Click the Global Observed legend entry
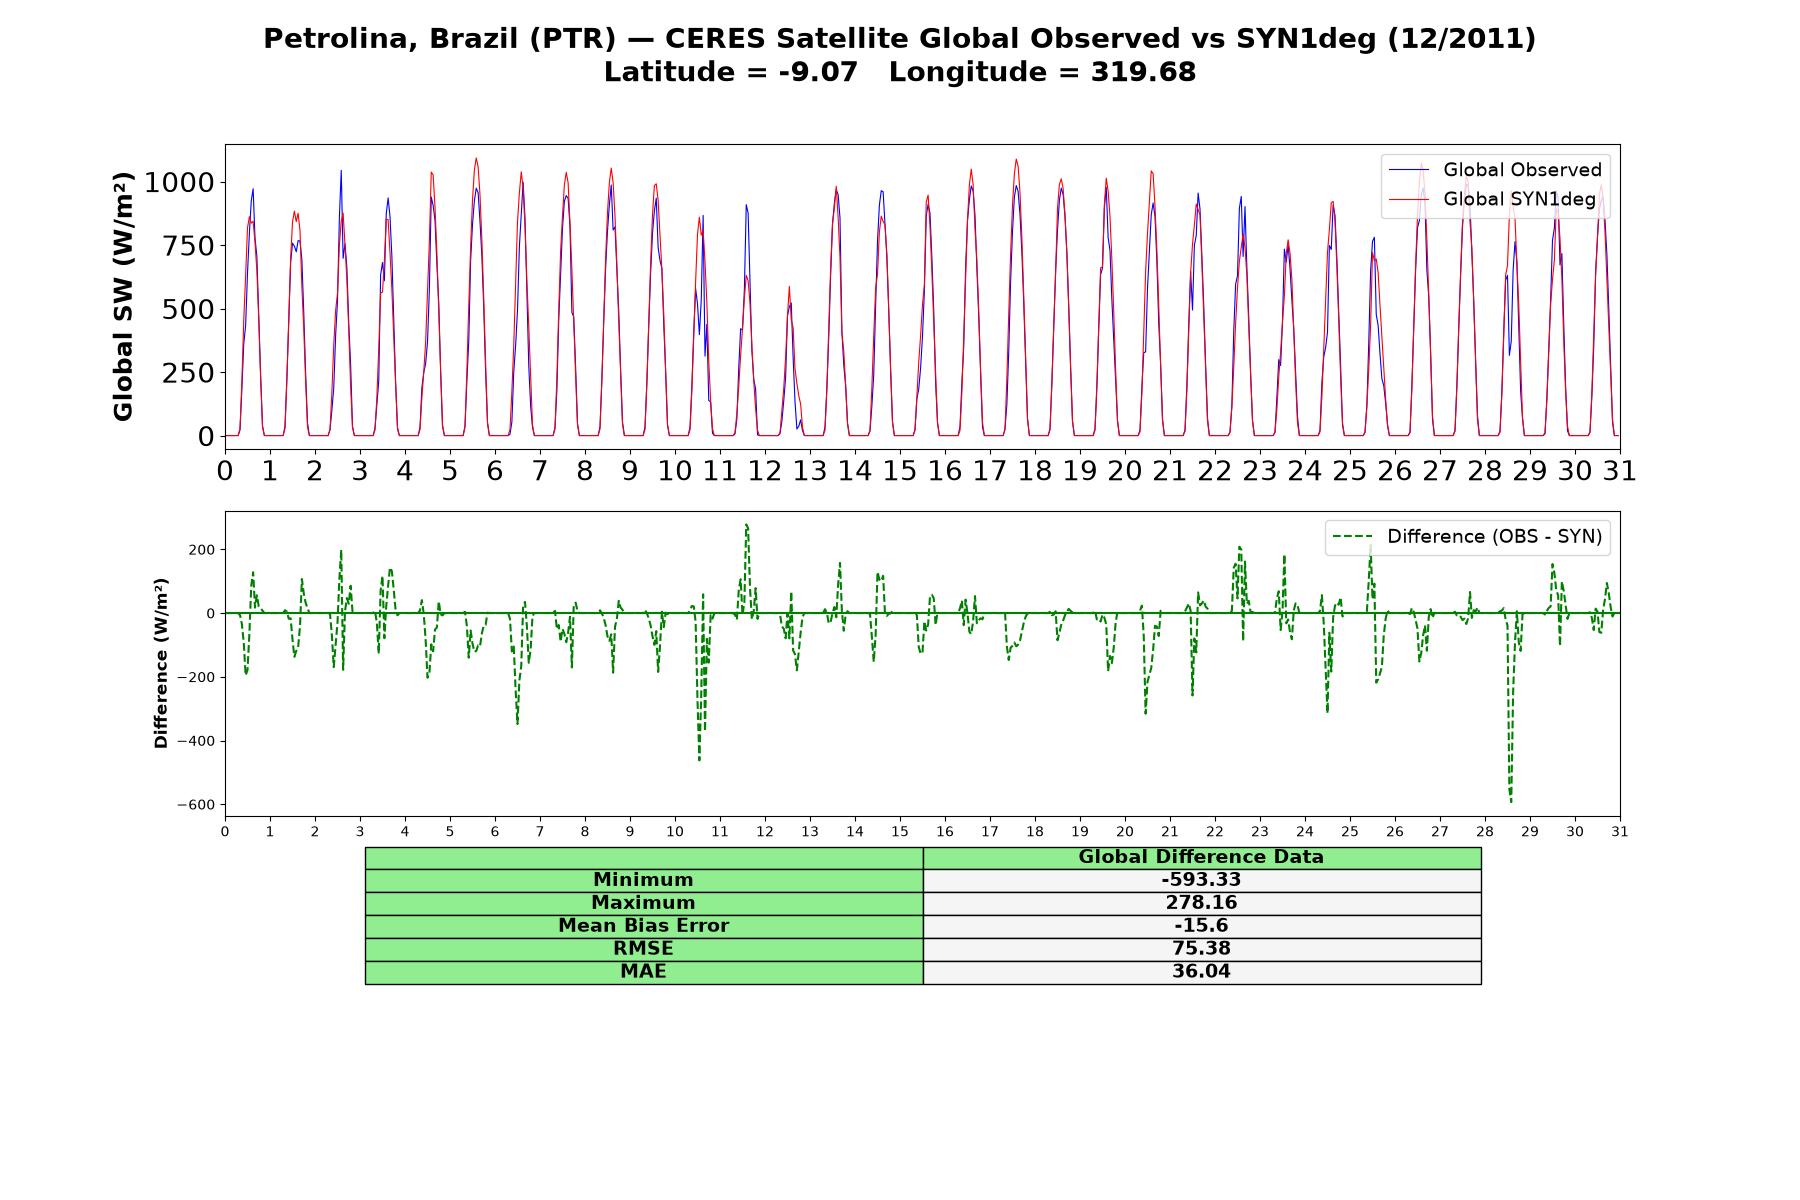 (1495, 170)
